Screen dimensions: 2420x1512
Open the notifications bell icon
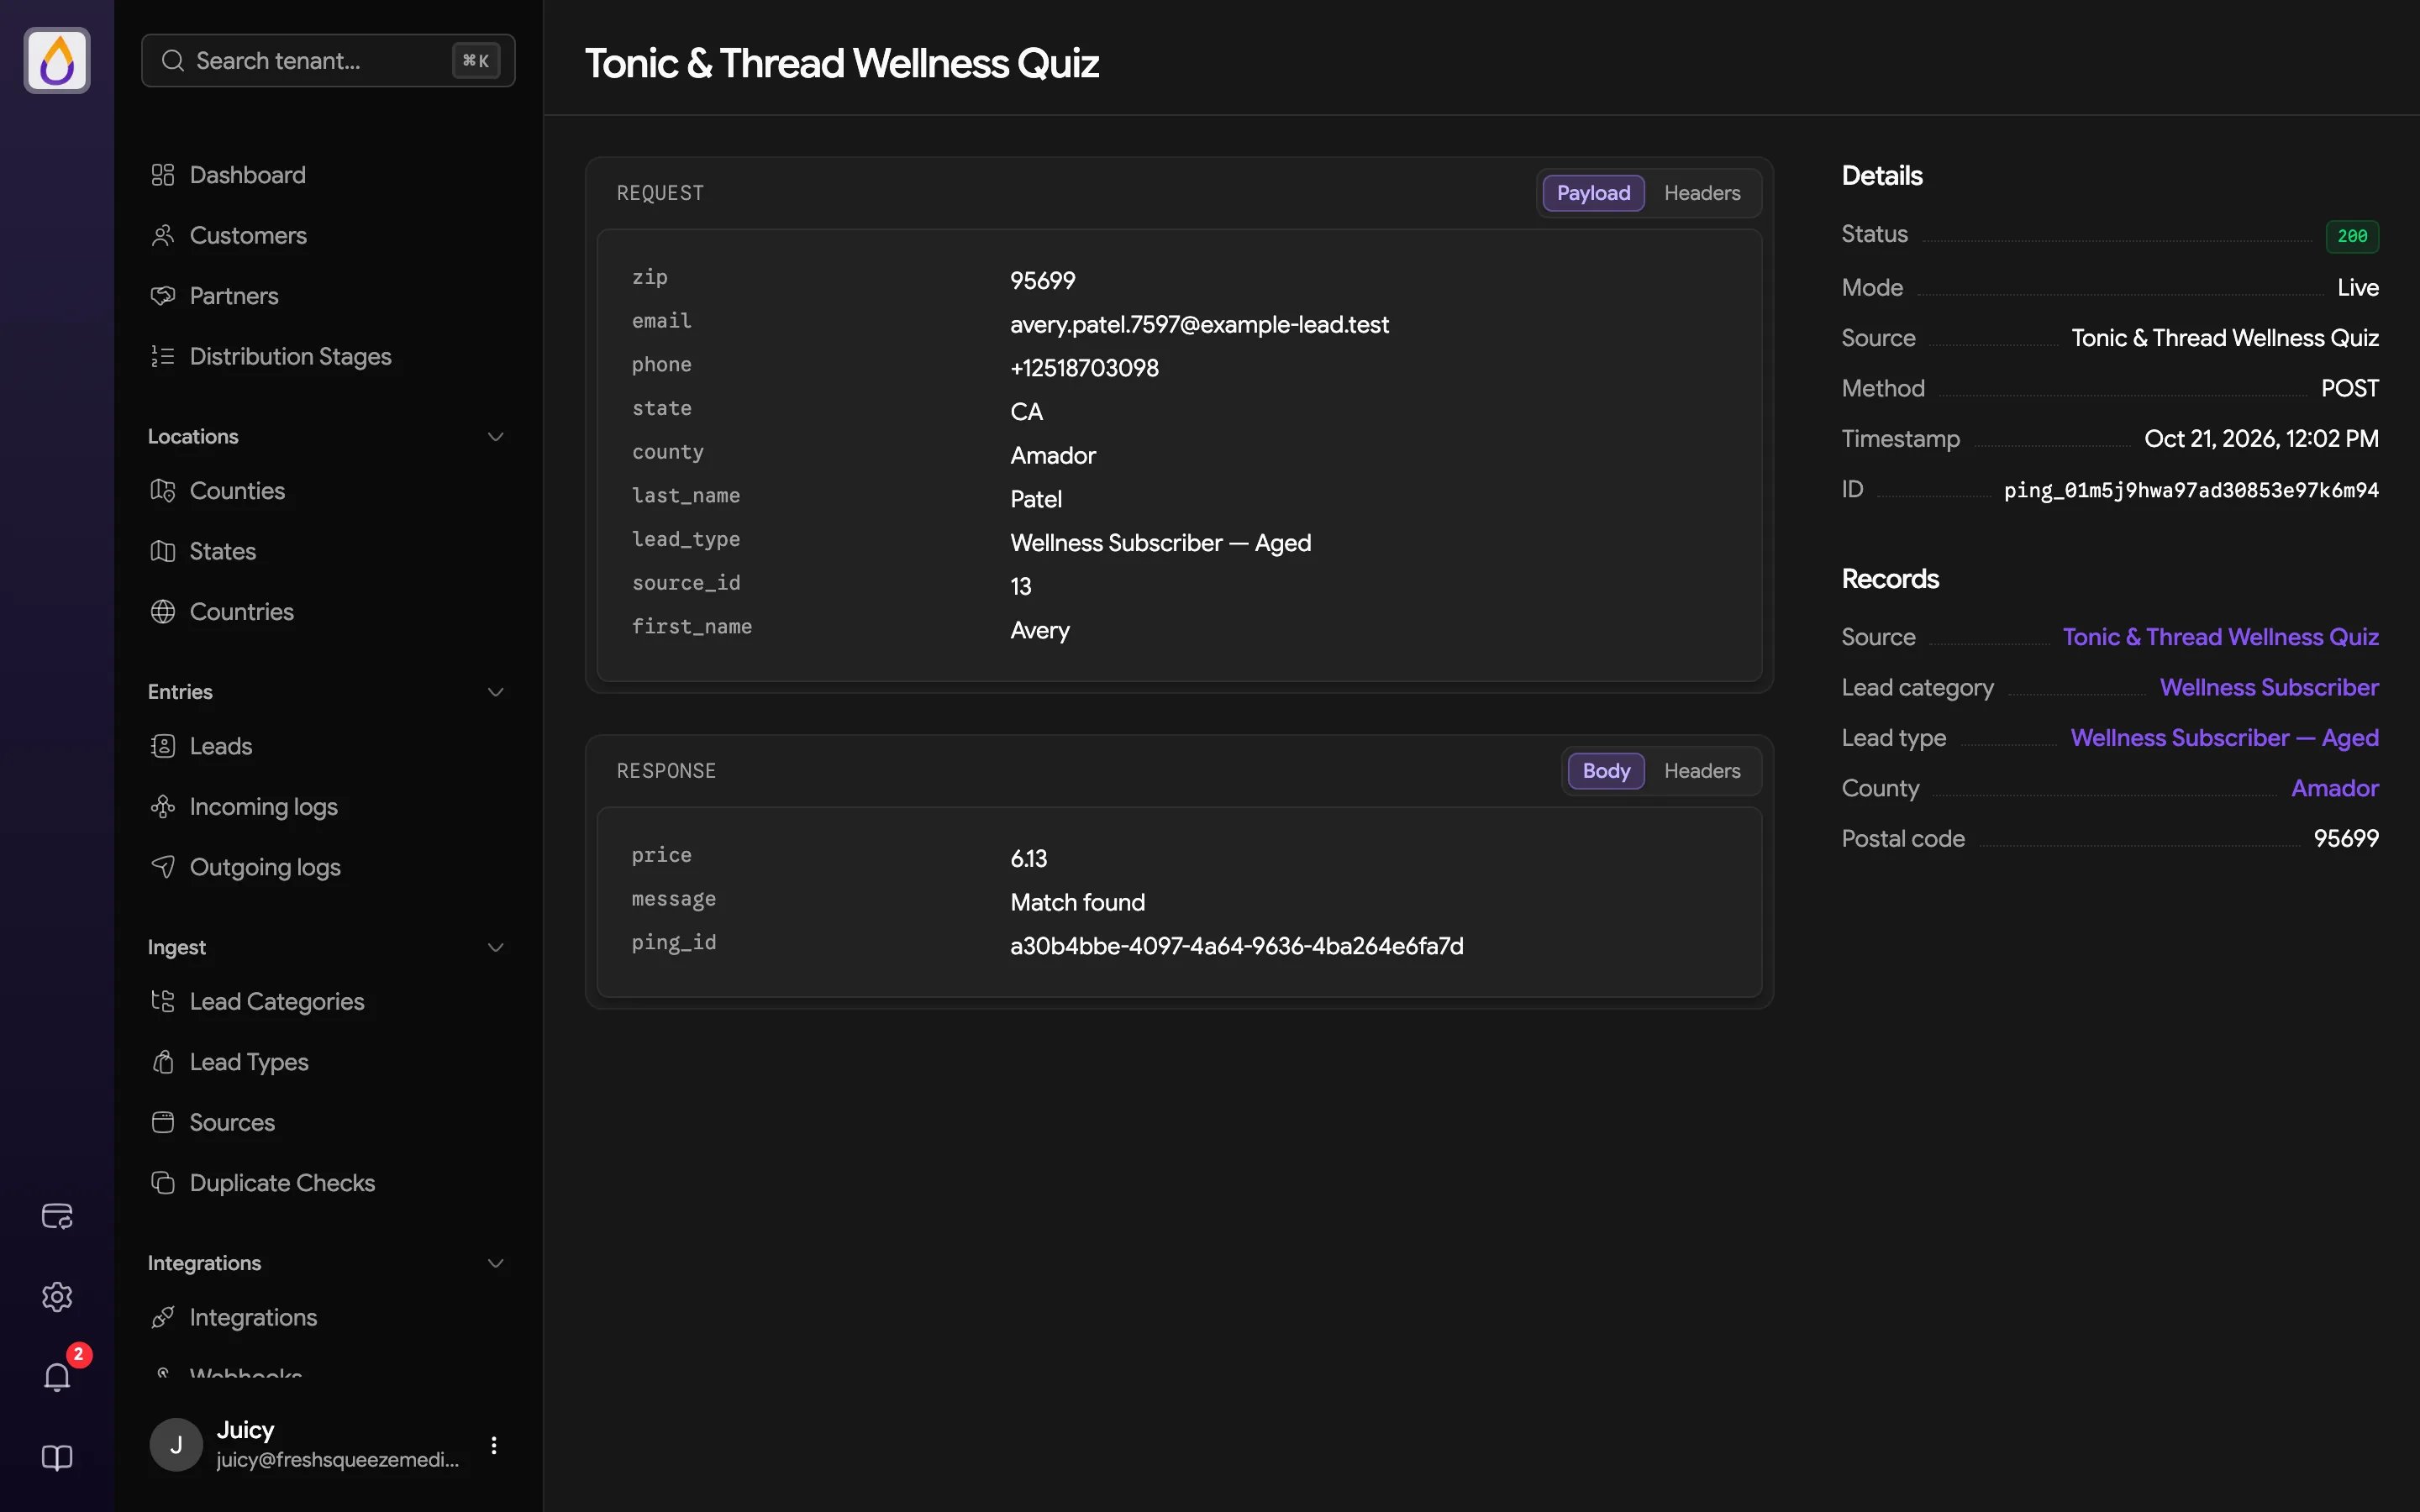57,1377
